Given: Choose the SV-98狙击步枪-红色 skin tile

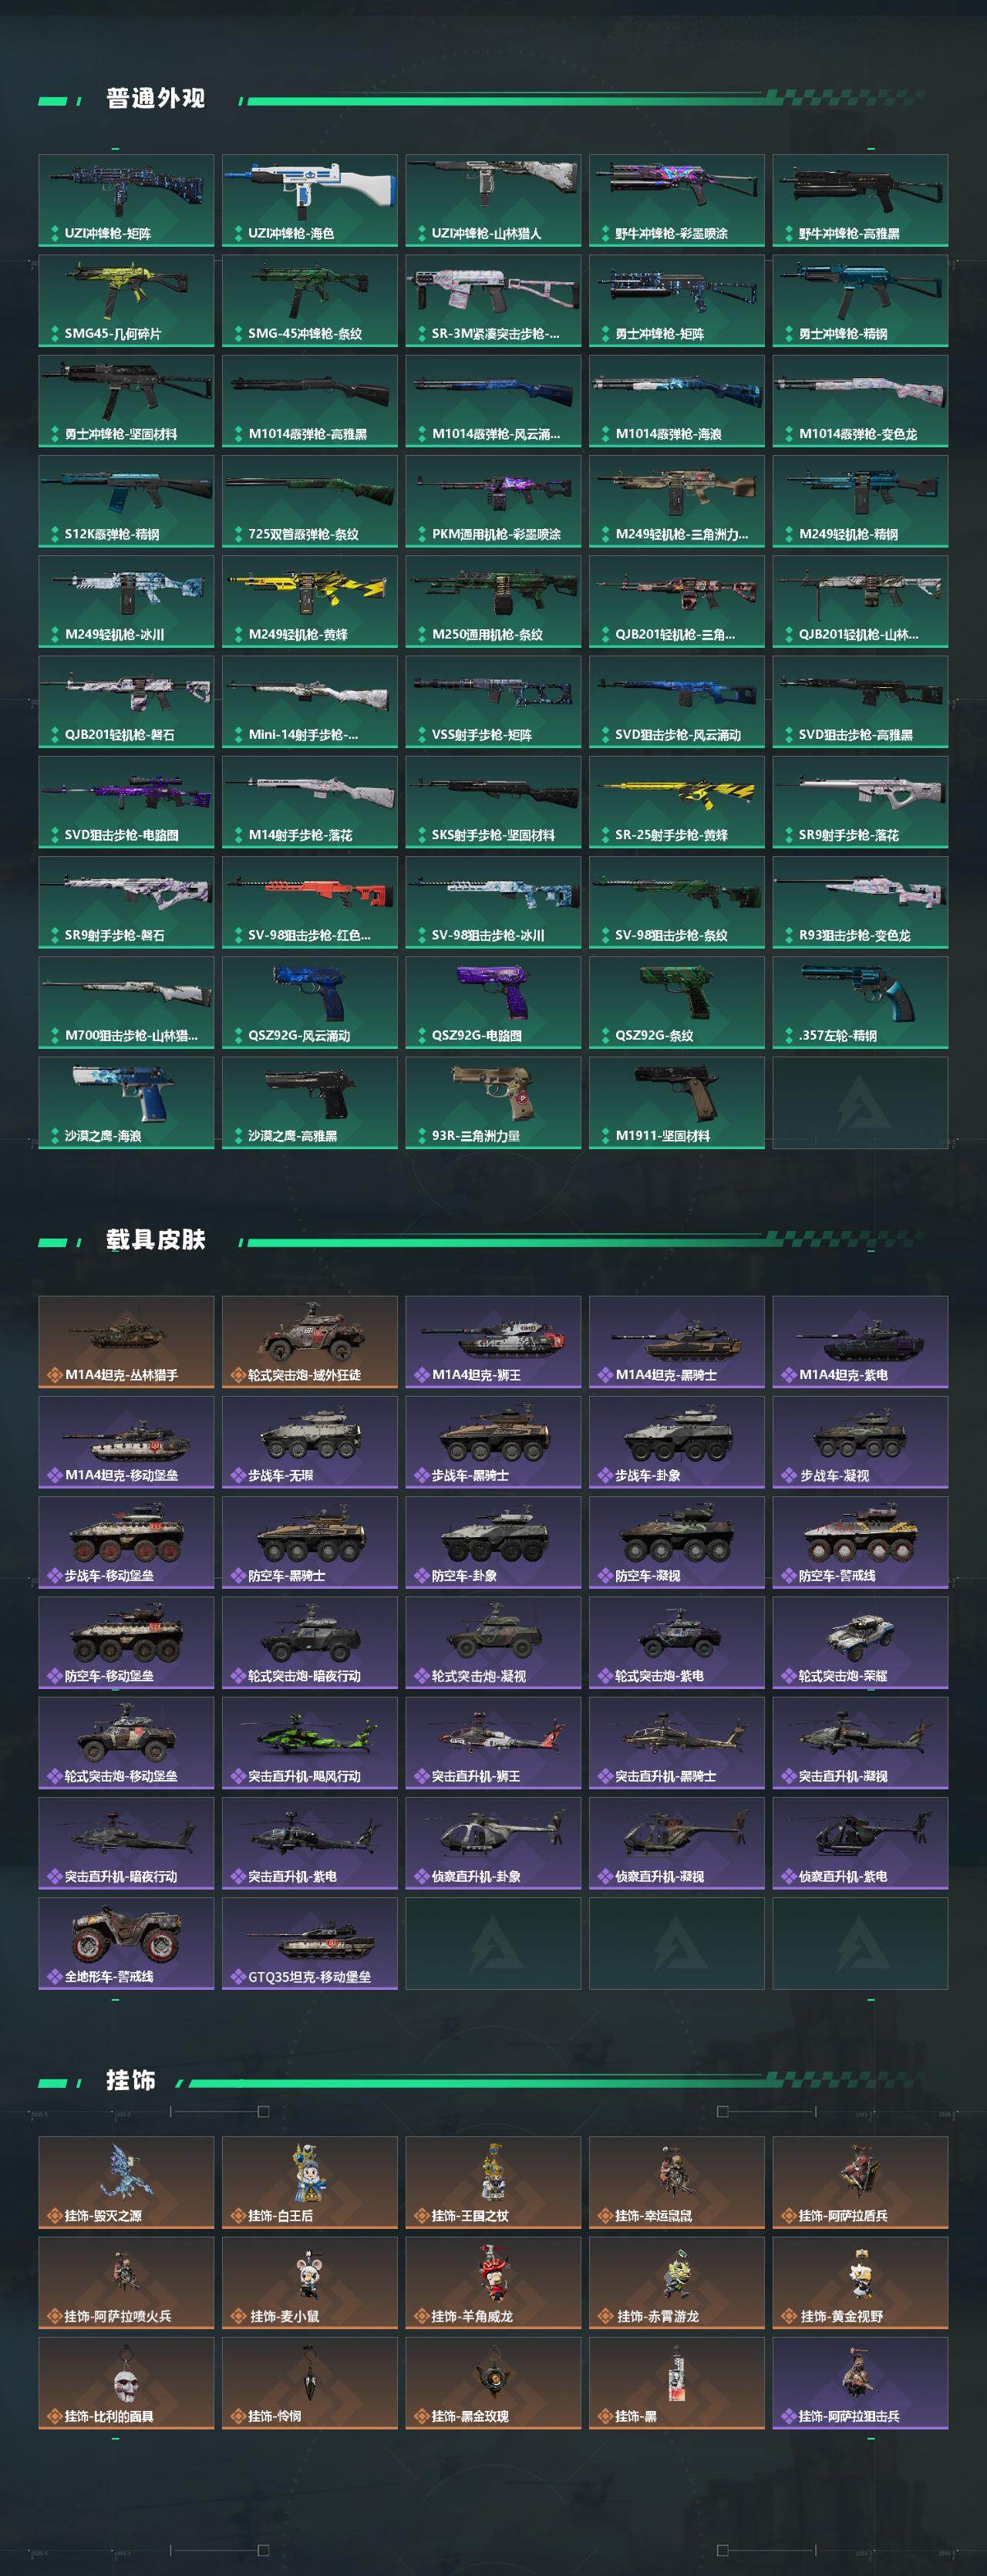Looking at the screenshot, I should tap(309, 902).
